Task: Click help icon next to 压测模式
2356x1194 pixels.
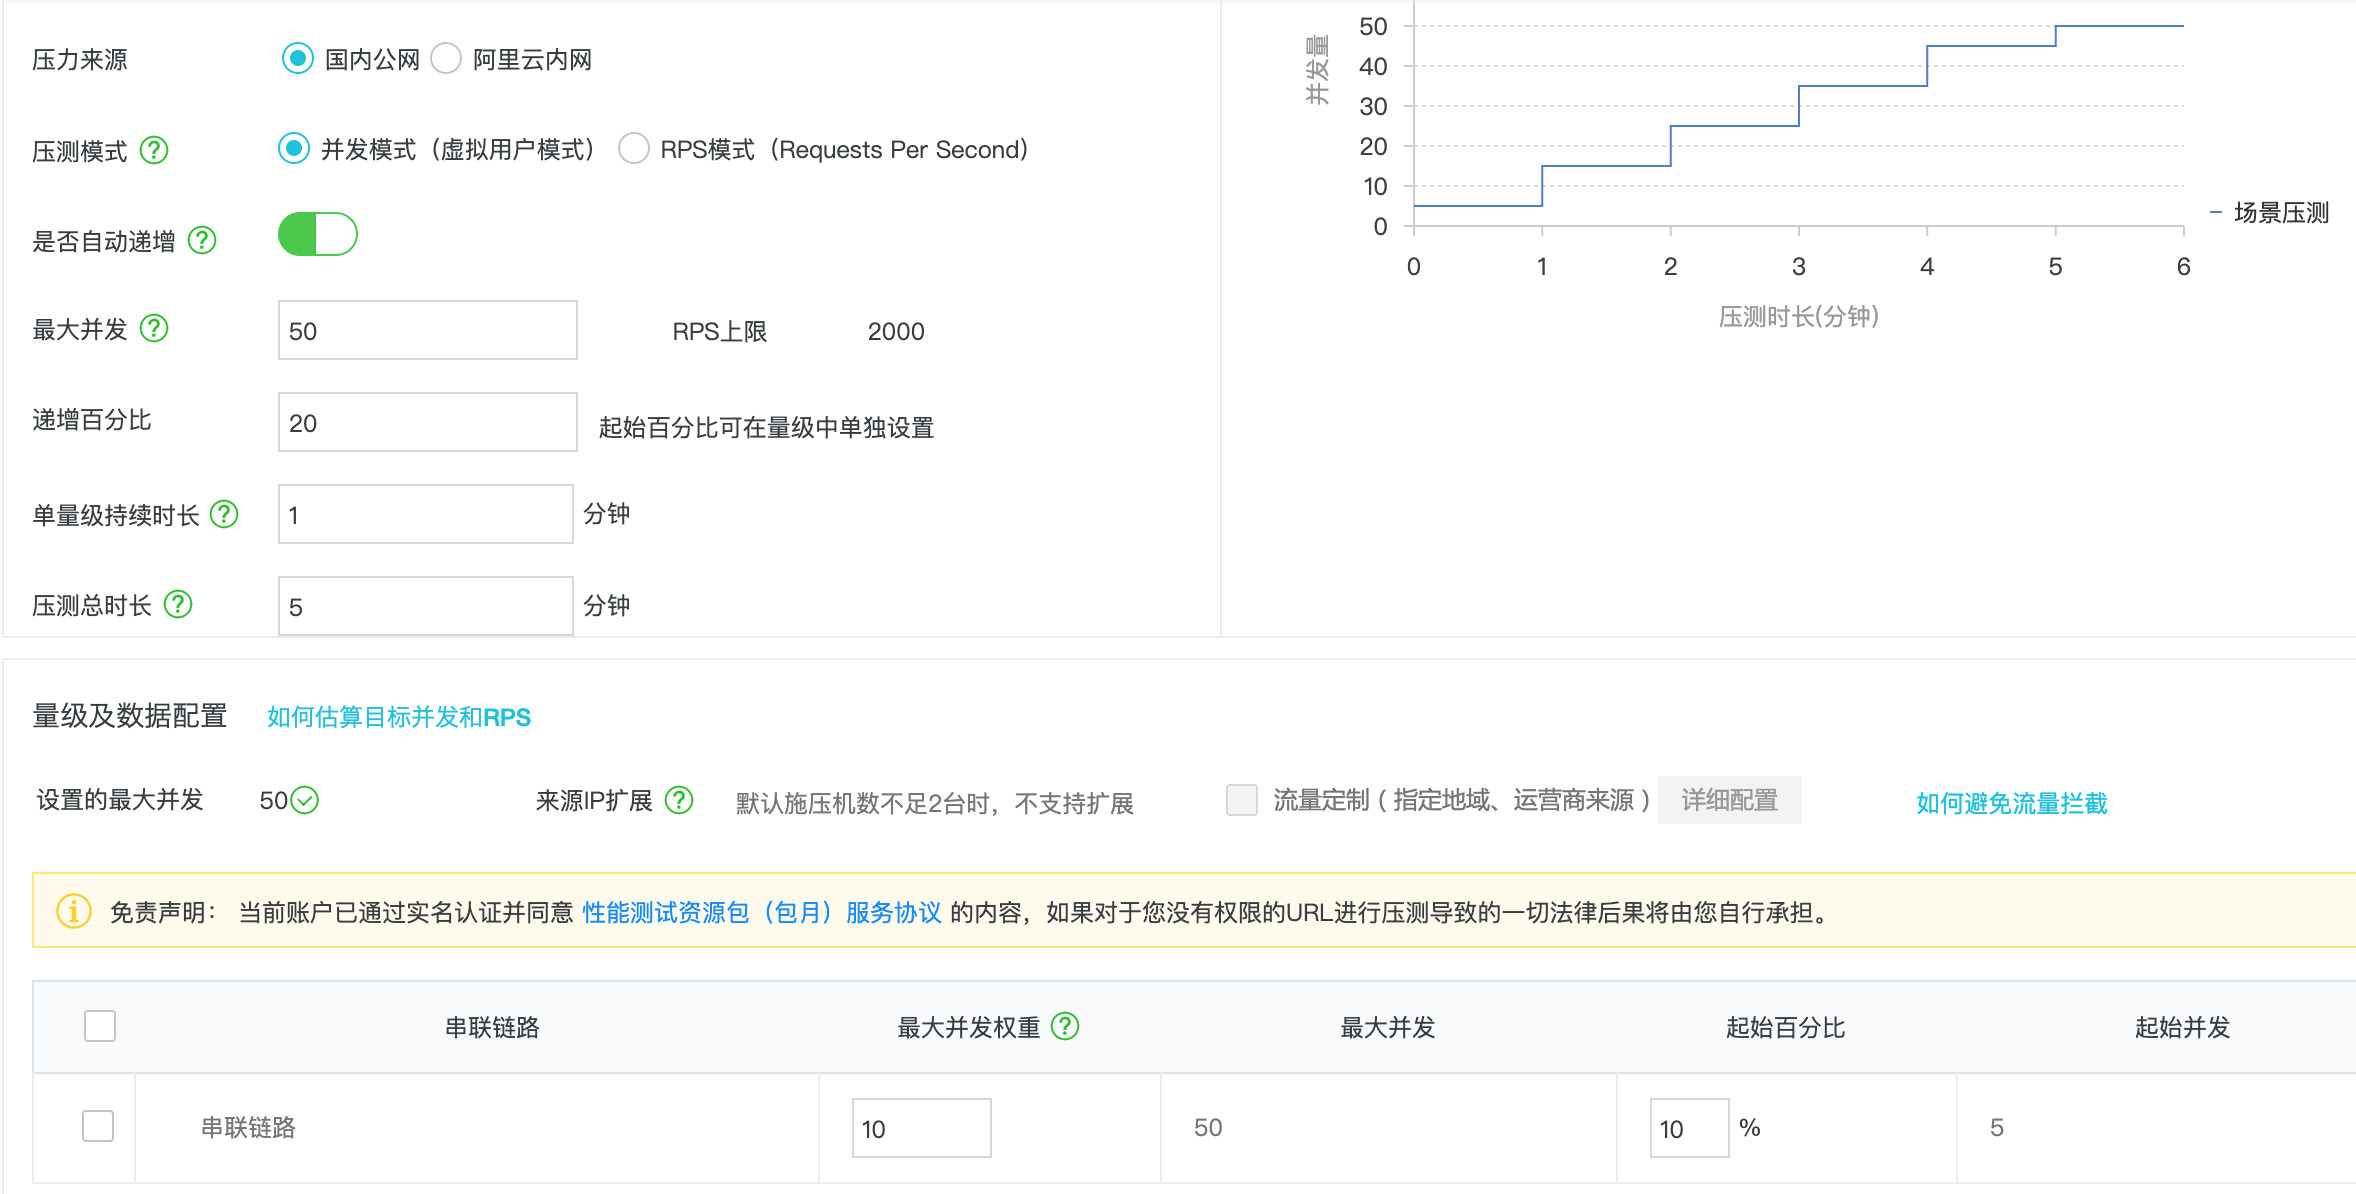Action: 154,151
